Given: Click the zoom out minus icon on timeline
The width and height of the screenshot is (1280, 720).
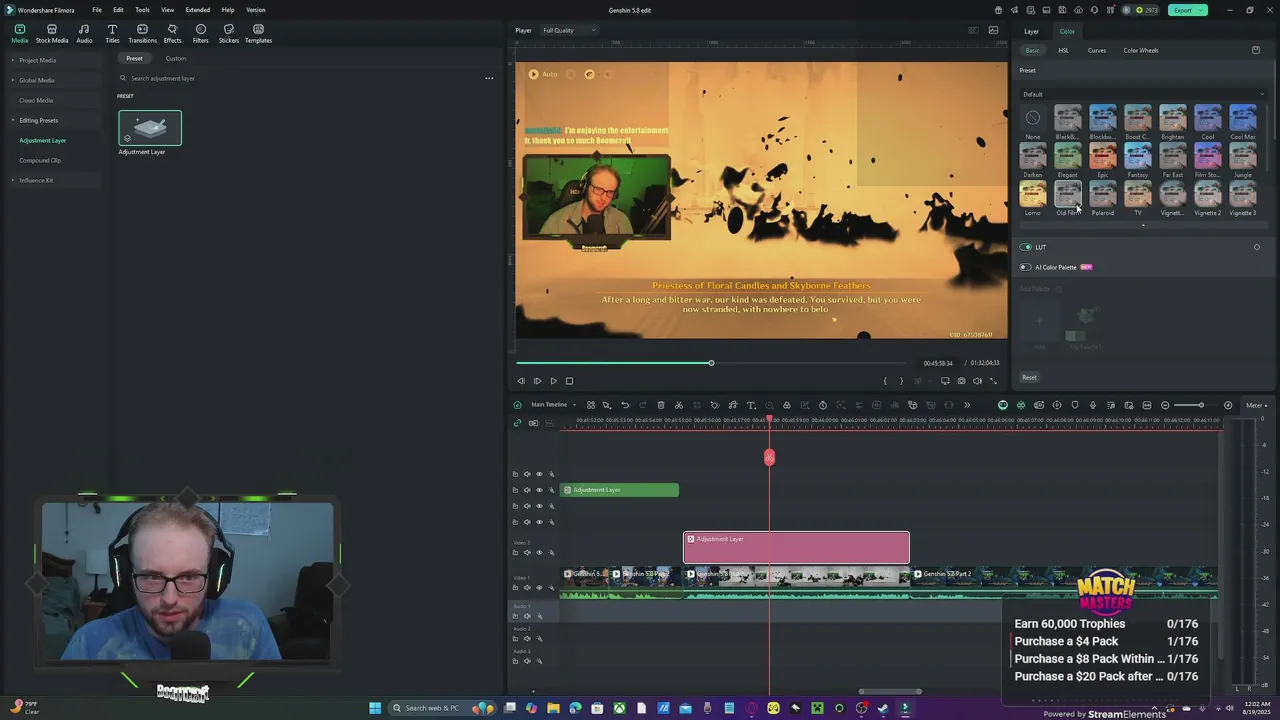Looking at the screenshot, I should pyautogui.click(x=1165, y=405).
